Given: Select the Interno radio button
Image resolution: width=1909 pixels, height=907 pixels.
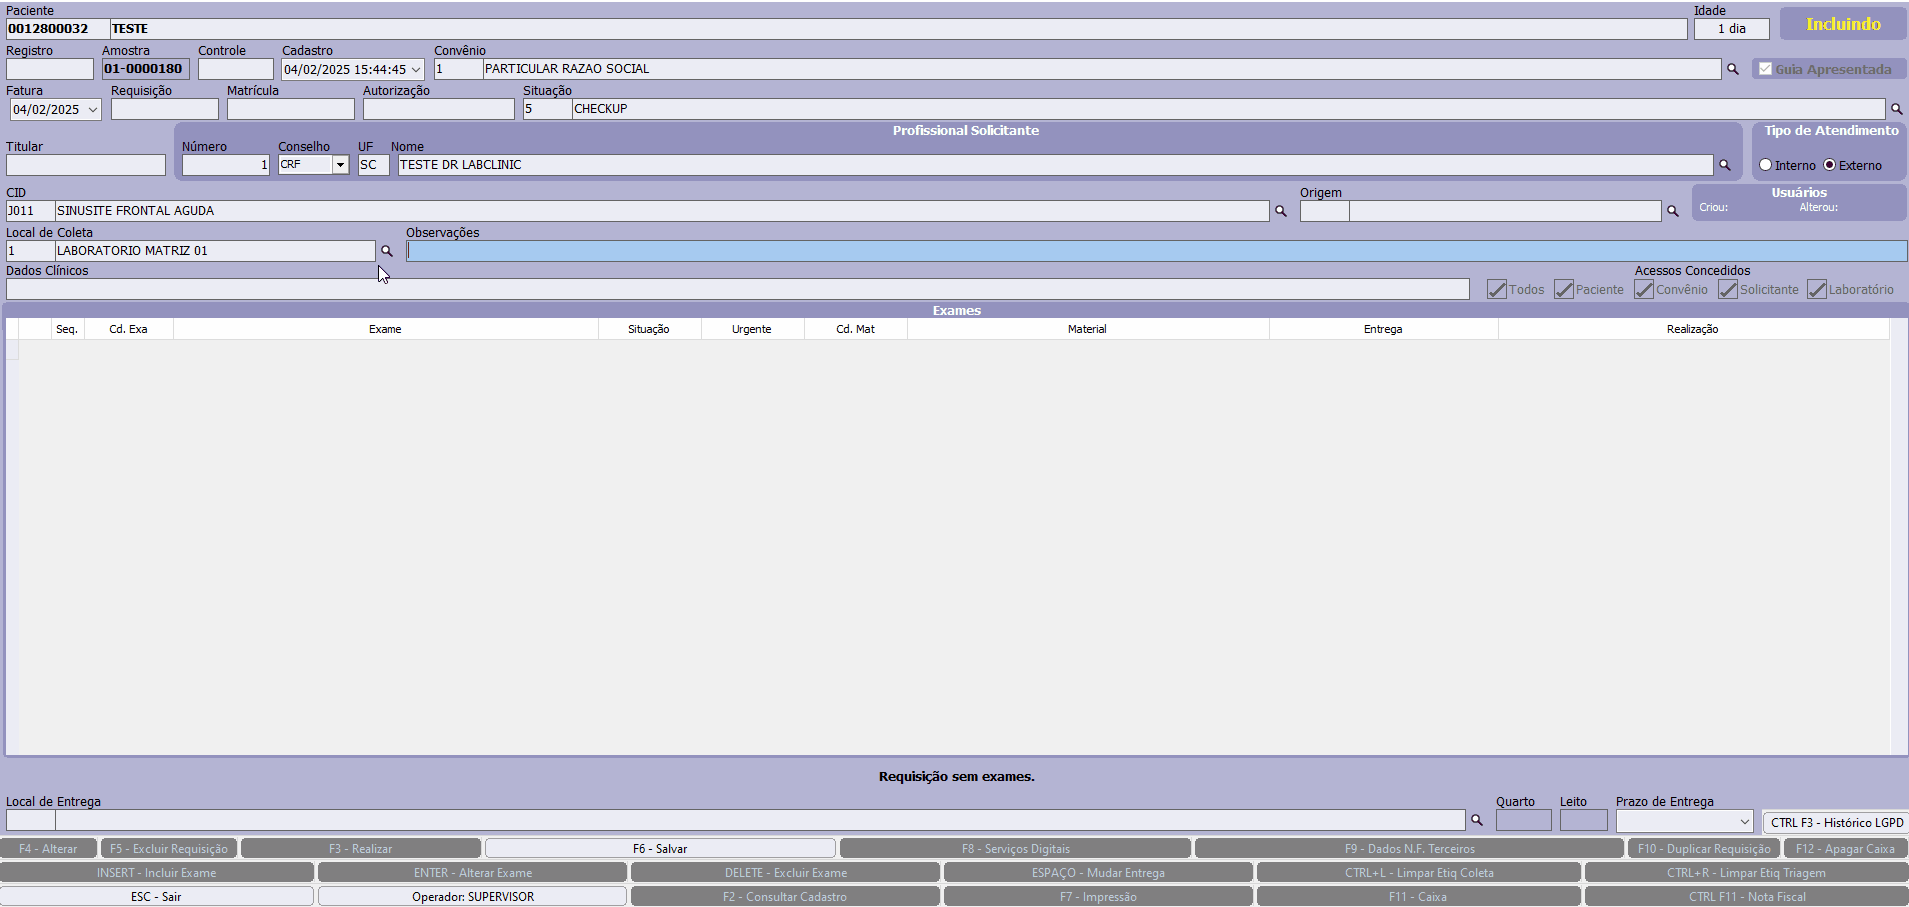Looking at the screenshot, I should click(1766, 165).
